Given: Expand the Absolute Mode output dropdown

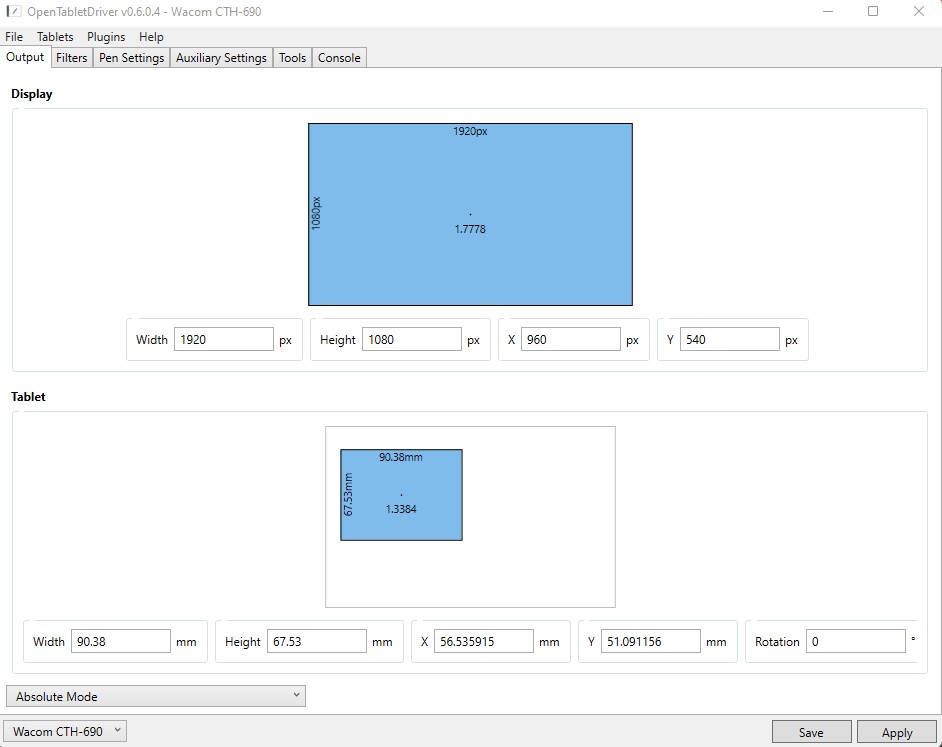Looking at the screenshot, I should tap(156, 696).
